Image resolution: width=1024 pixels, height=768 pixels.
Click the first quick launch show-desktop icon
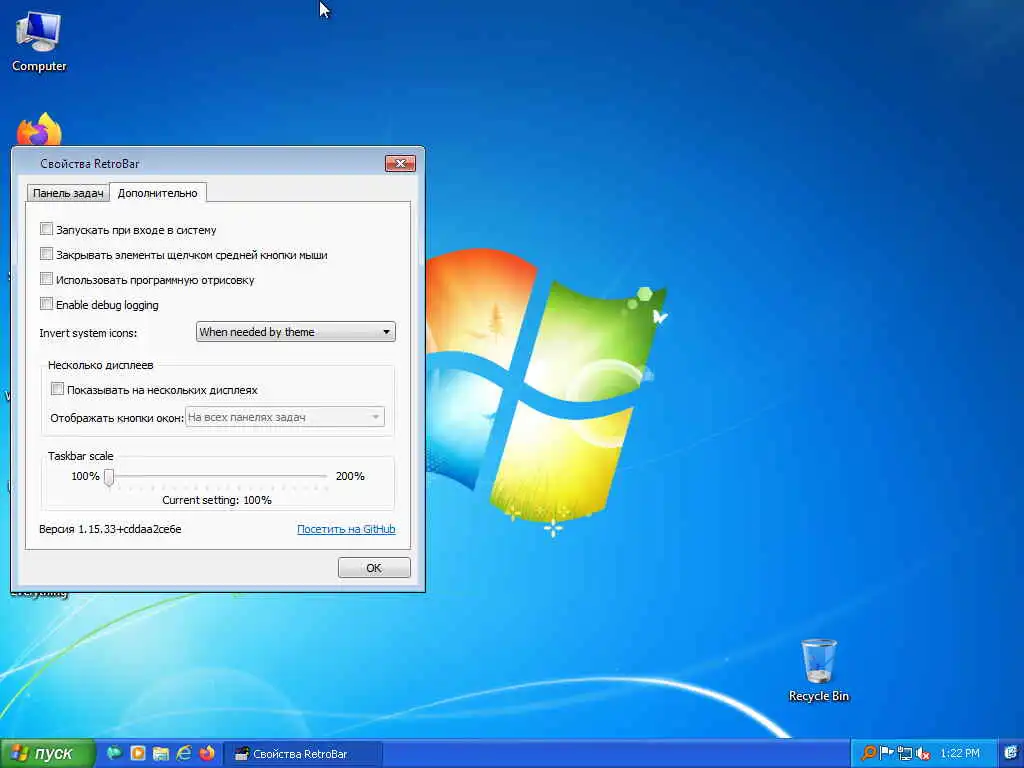click(114, 754)
